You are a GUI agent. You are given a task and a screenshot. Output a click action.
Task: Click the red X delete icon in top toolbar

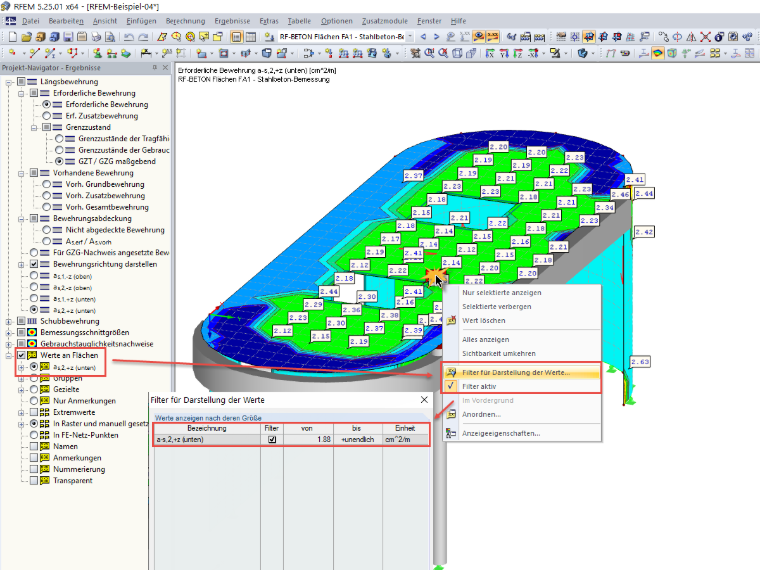[x=705, y=37]
